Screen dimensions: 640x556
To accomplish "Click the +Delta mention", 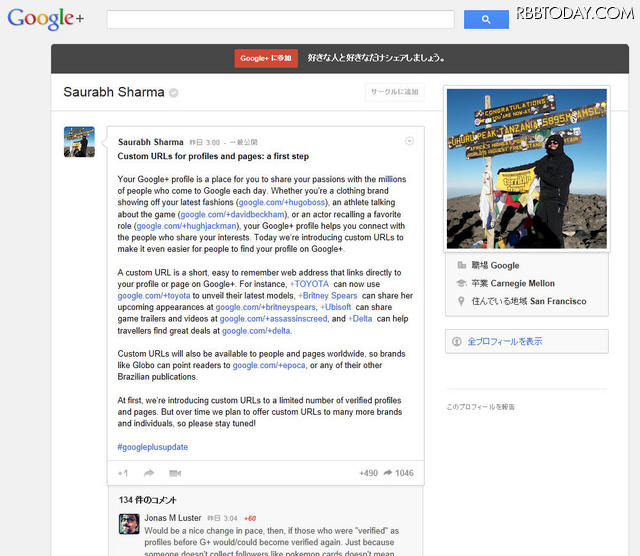I will point(360,318).
